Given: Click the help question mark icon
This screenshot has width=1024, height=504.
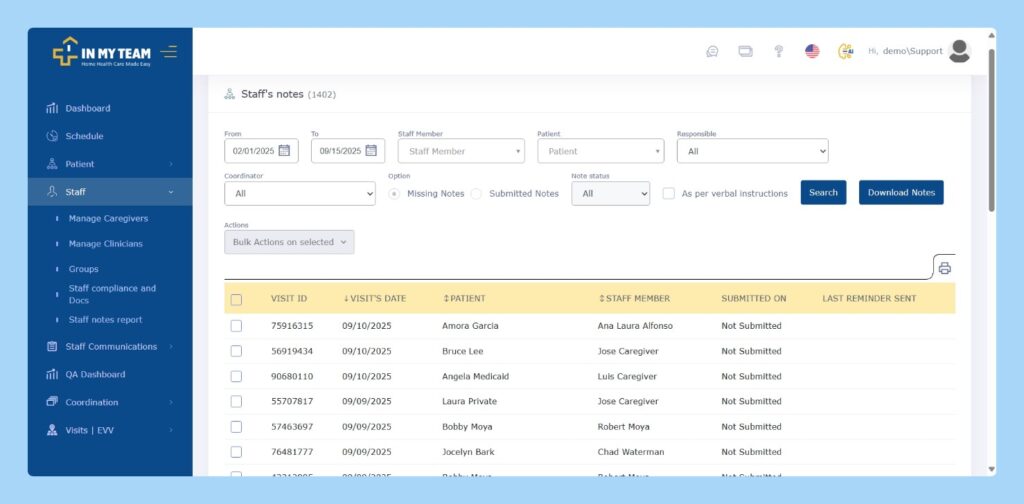Looking at the screenshot, I should coord(778,51).
